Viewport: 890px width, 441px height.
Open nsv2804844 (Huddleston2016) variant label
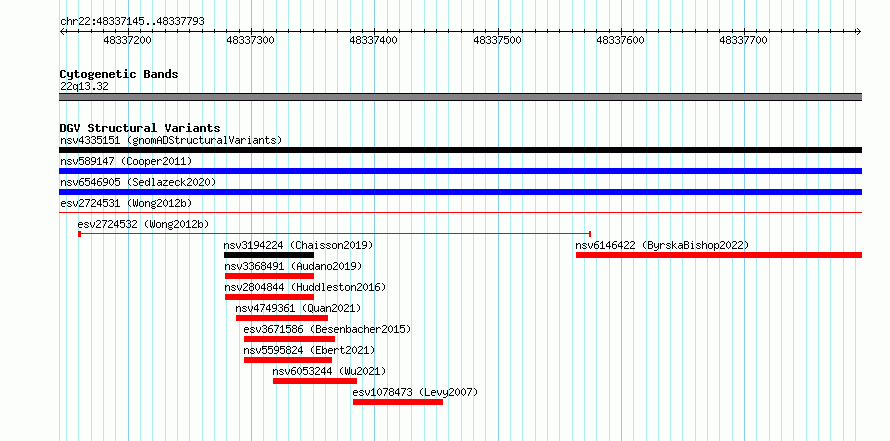[x=305, y=287]
